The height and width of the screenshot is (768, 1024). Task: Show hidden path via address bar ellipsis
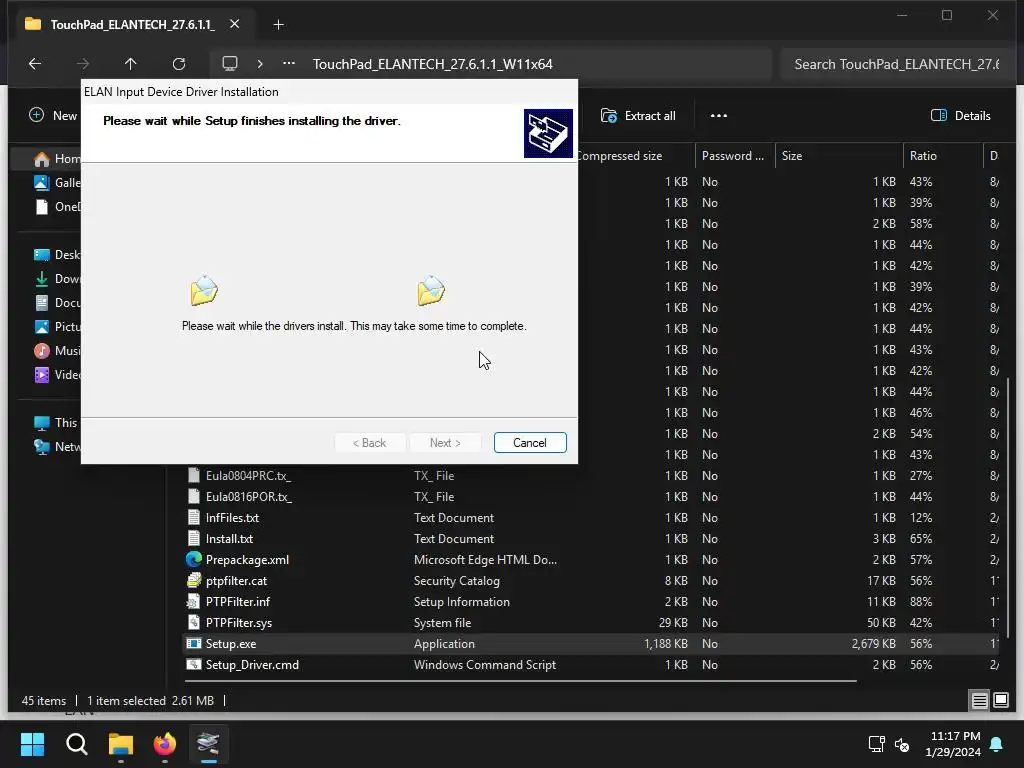click(x=289, y=63)
